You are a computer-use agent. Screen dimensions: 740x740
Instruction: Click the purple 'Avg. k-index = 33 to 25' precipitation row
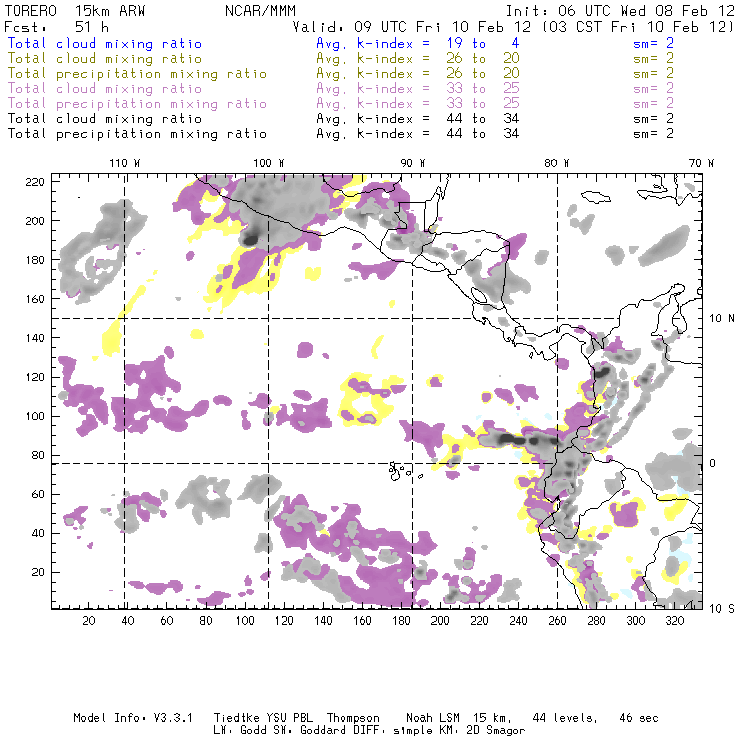(418, 104)
